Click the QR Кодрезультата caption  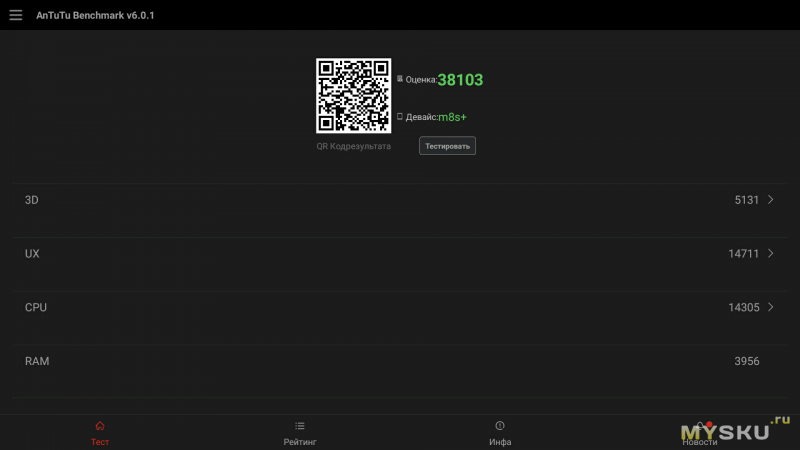tap(354, 146)
